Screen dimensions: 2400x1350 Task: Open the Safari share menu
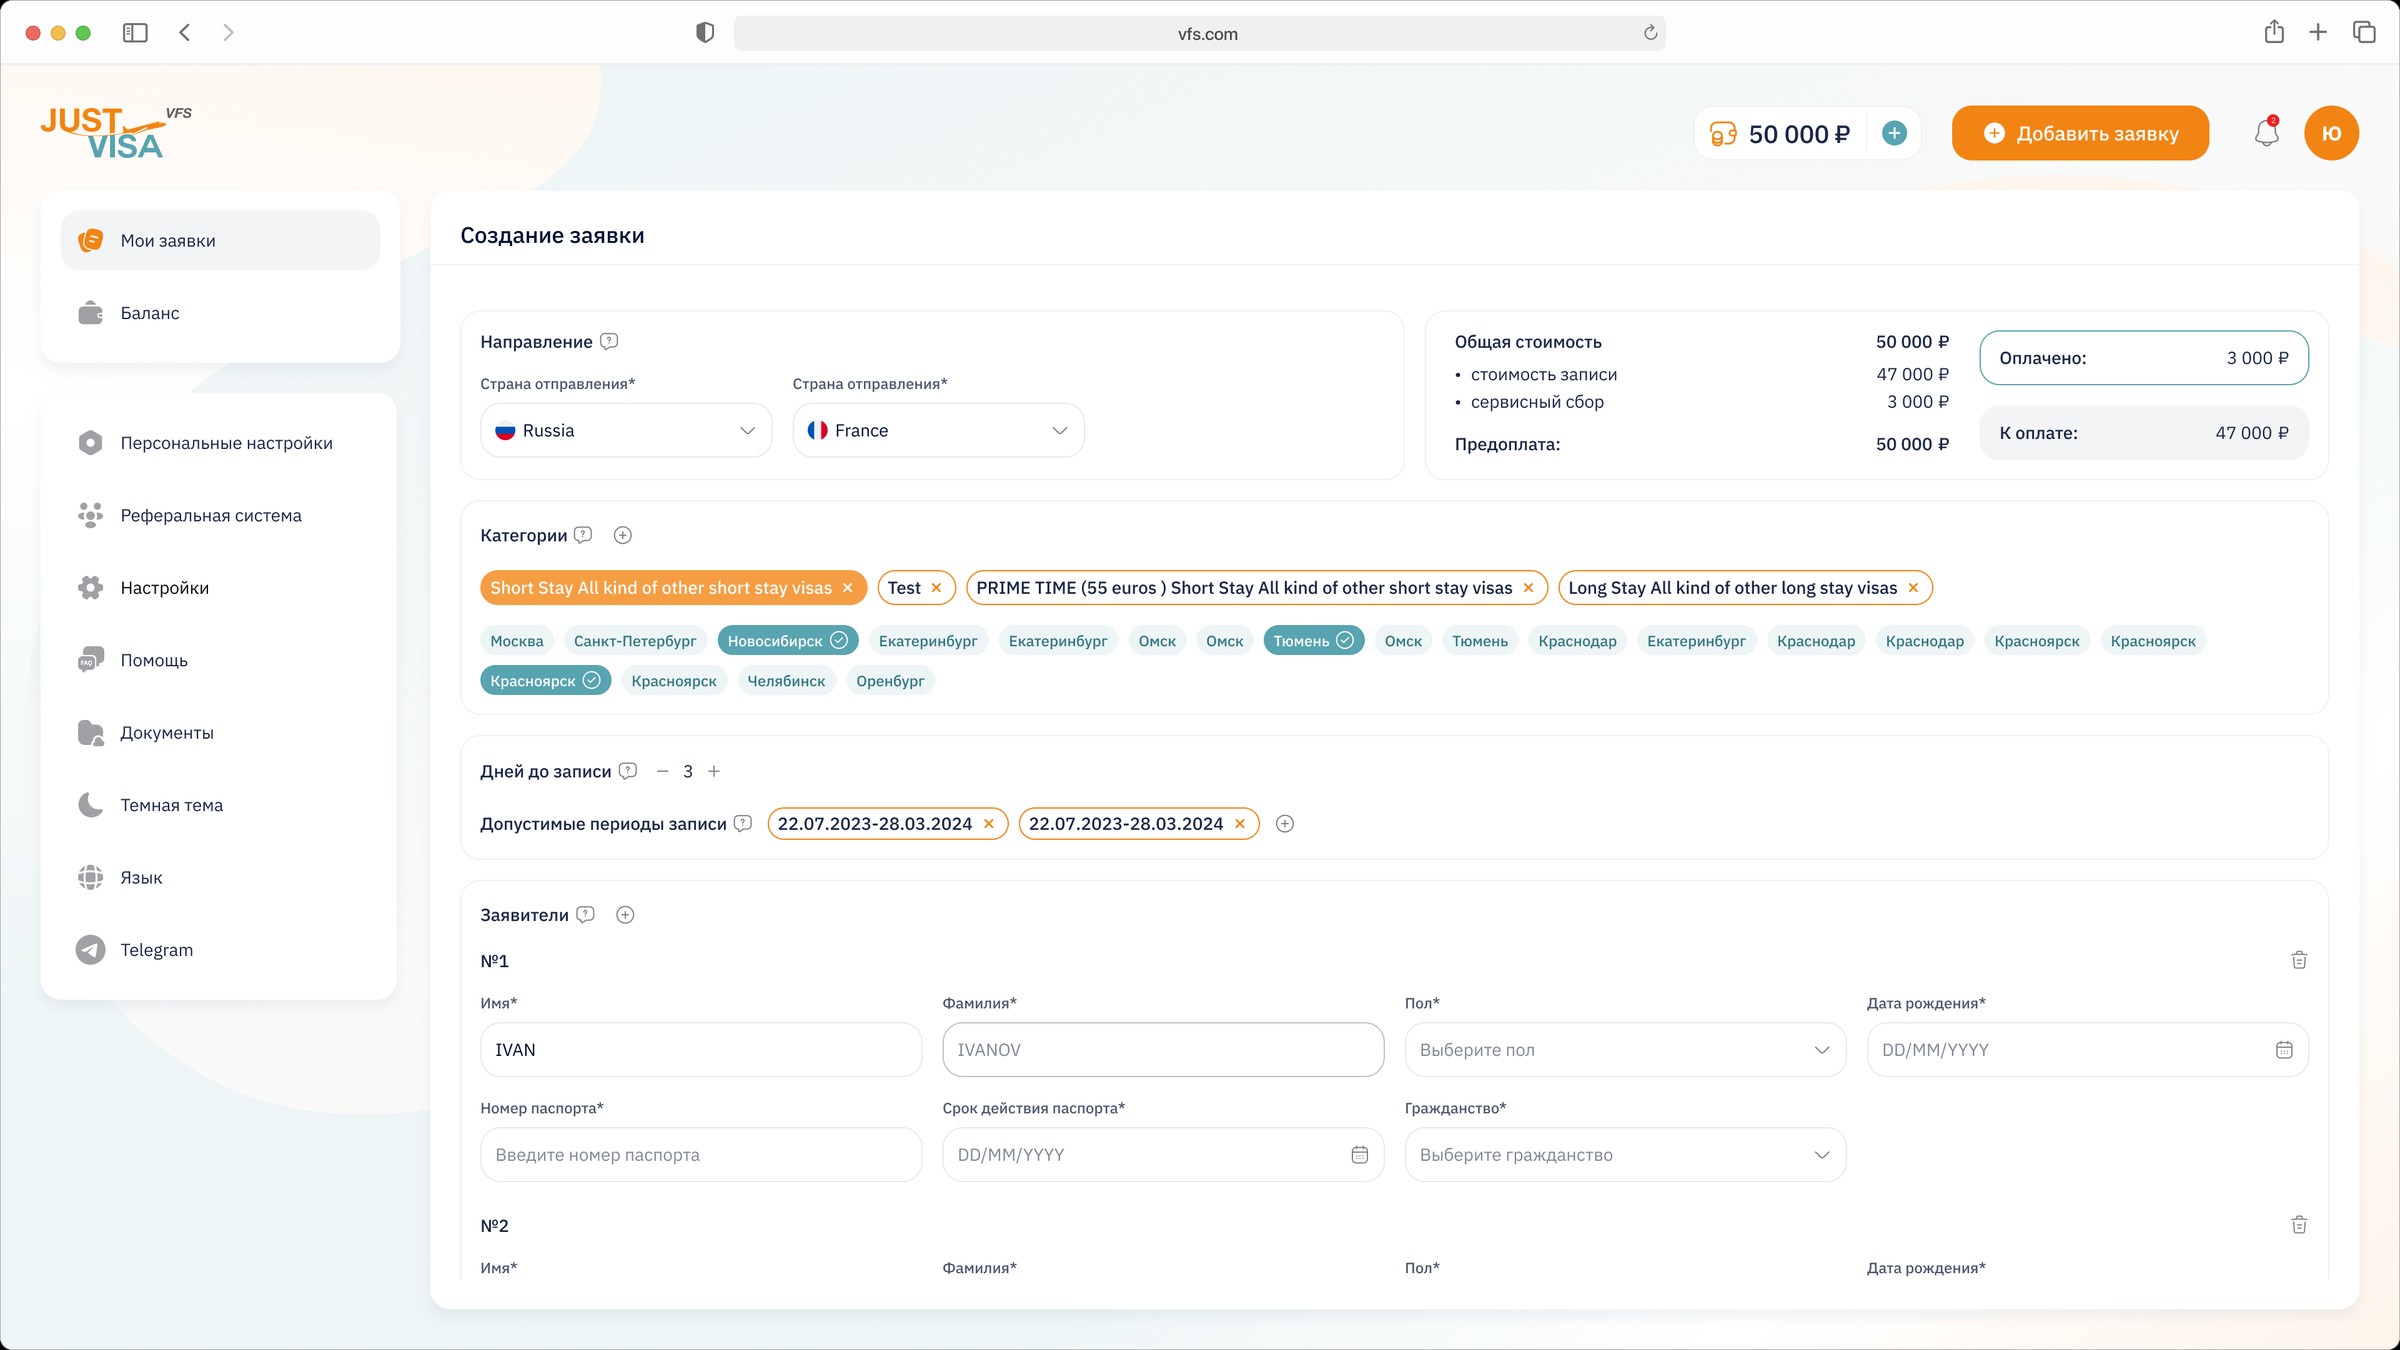2274,32
